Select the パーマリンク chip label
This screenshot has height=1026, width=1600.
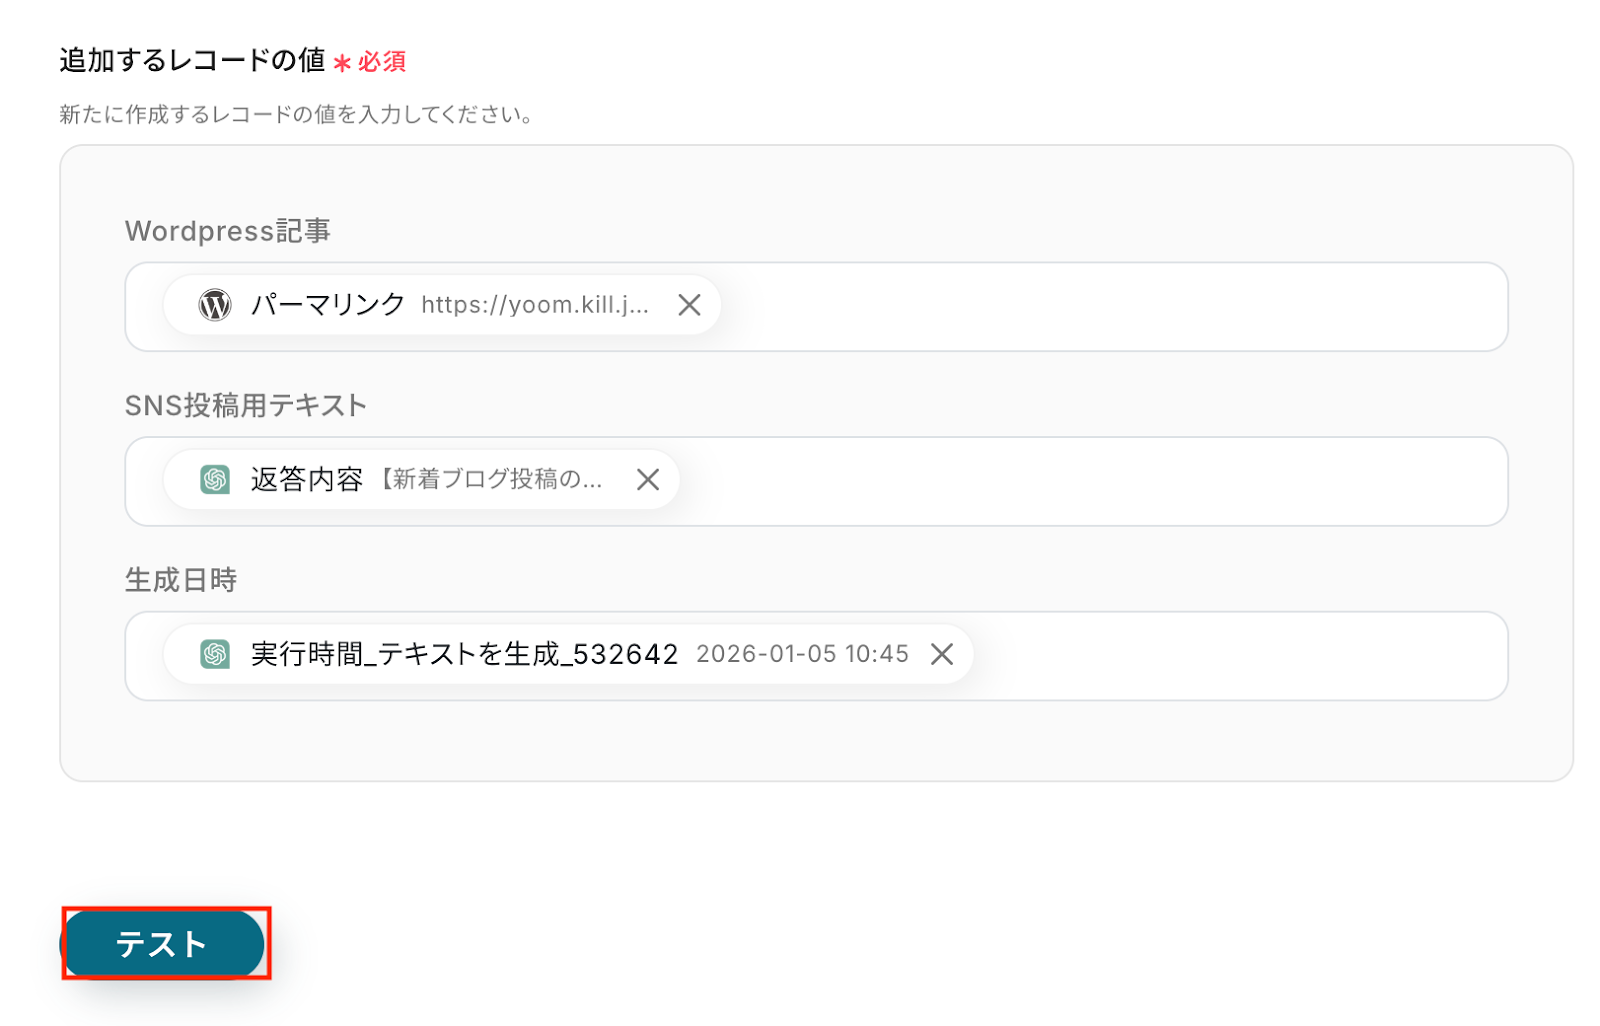pyautogui.click(x=328, y=305)
